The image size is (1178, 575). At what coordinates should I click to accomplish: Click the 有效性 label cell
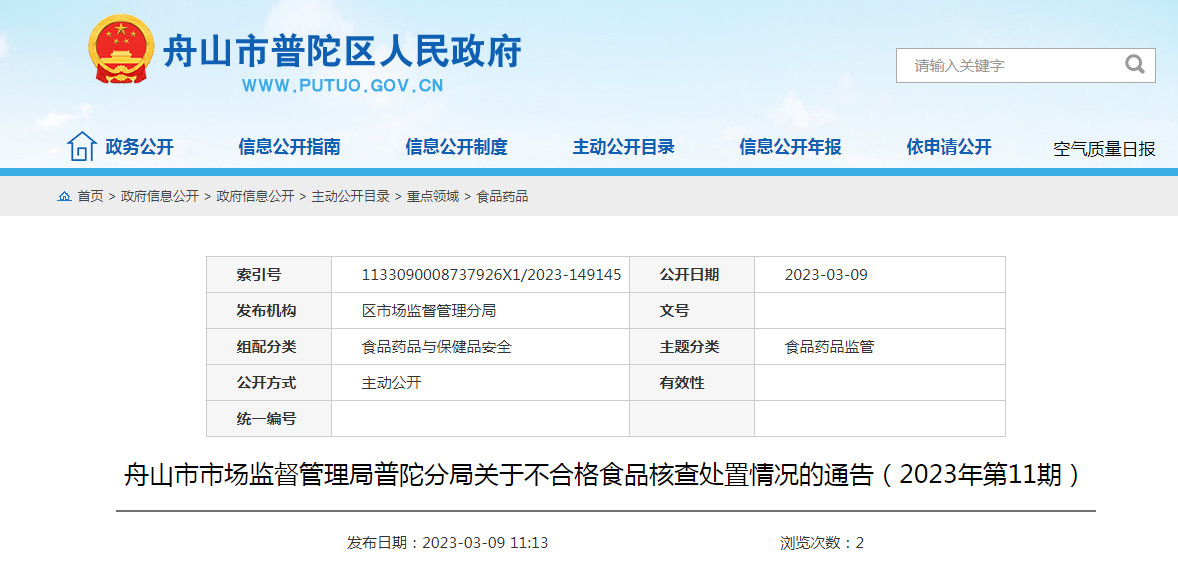(x=692, y=383)
